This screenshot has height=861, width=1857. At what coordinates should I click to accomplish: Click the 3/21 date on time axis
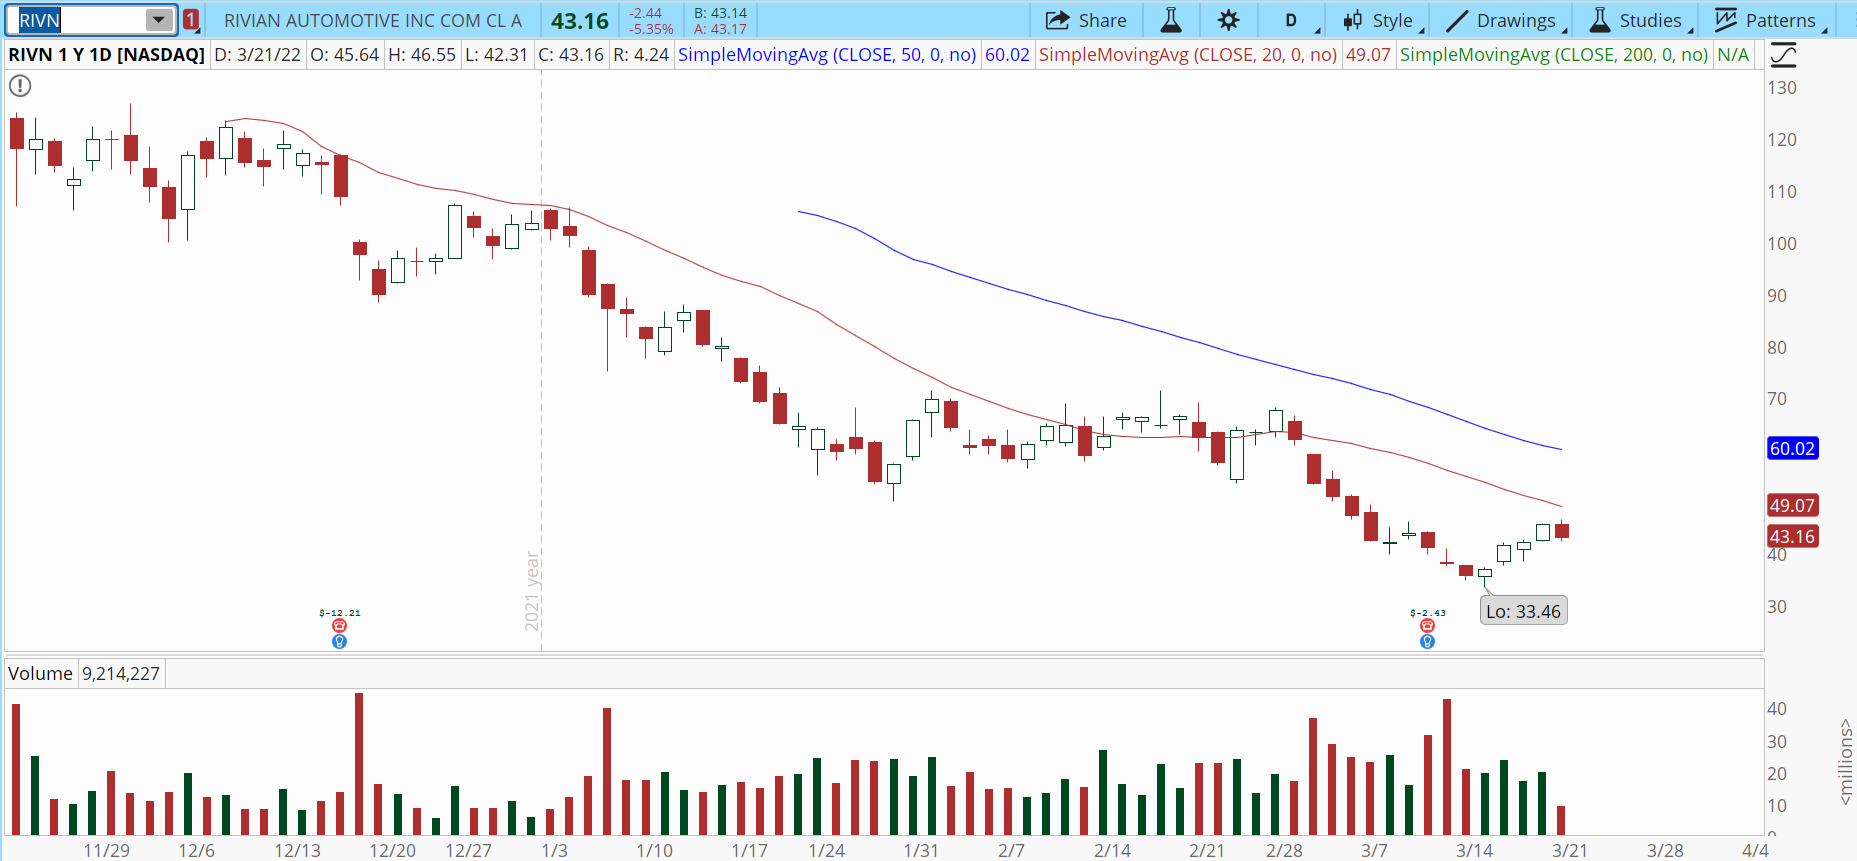pos(1570,851)
